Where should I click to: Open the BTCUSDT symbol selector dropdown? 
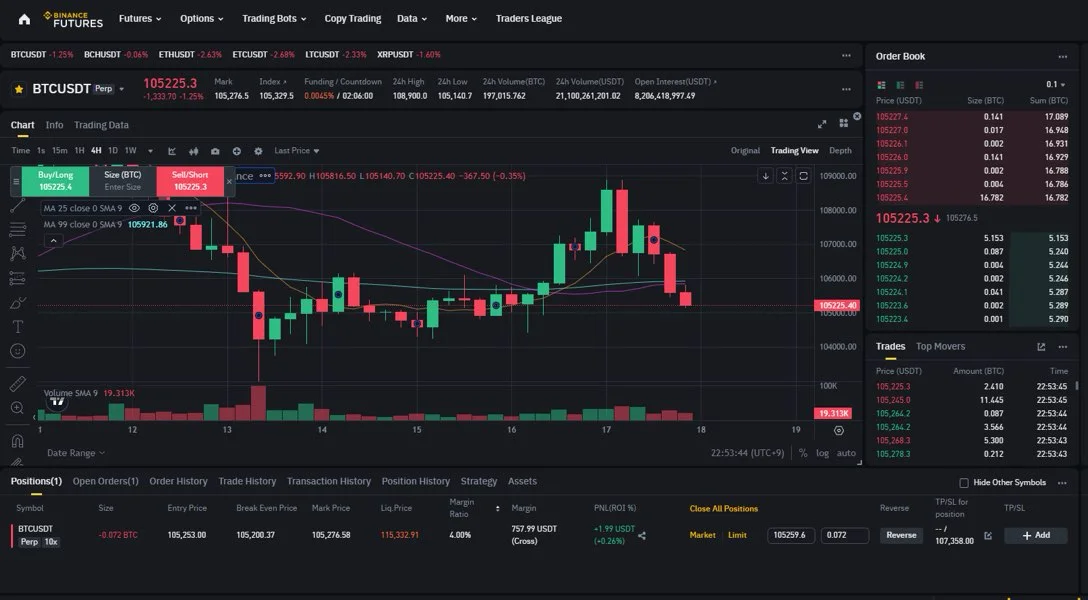point(121,89)
